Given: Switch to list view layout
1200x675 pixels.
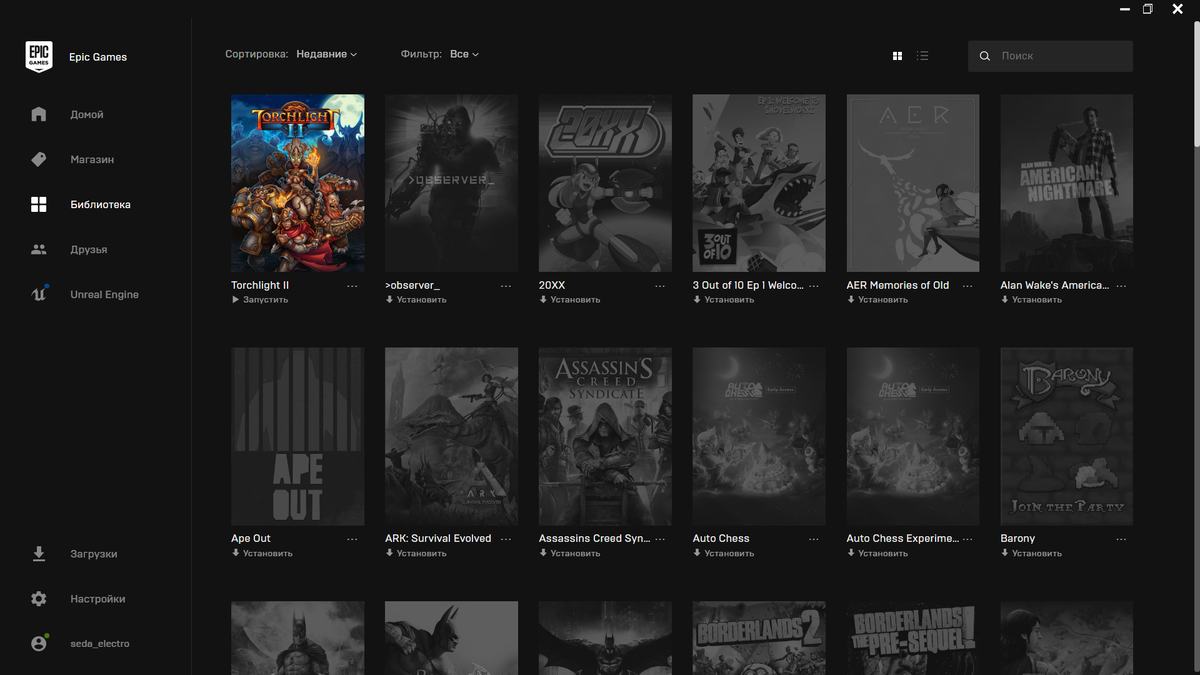Looking at the screenshot, I should (x=922, y=56).
